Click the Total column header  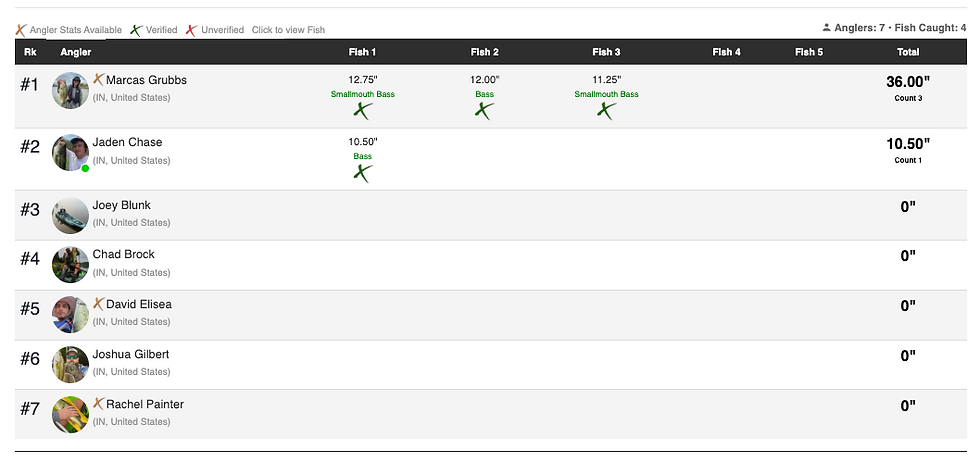coord(907,52)
